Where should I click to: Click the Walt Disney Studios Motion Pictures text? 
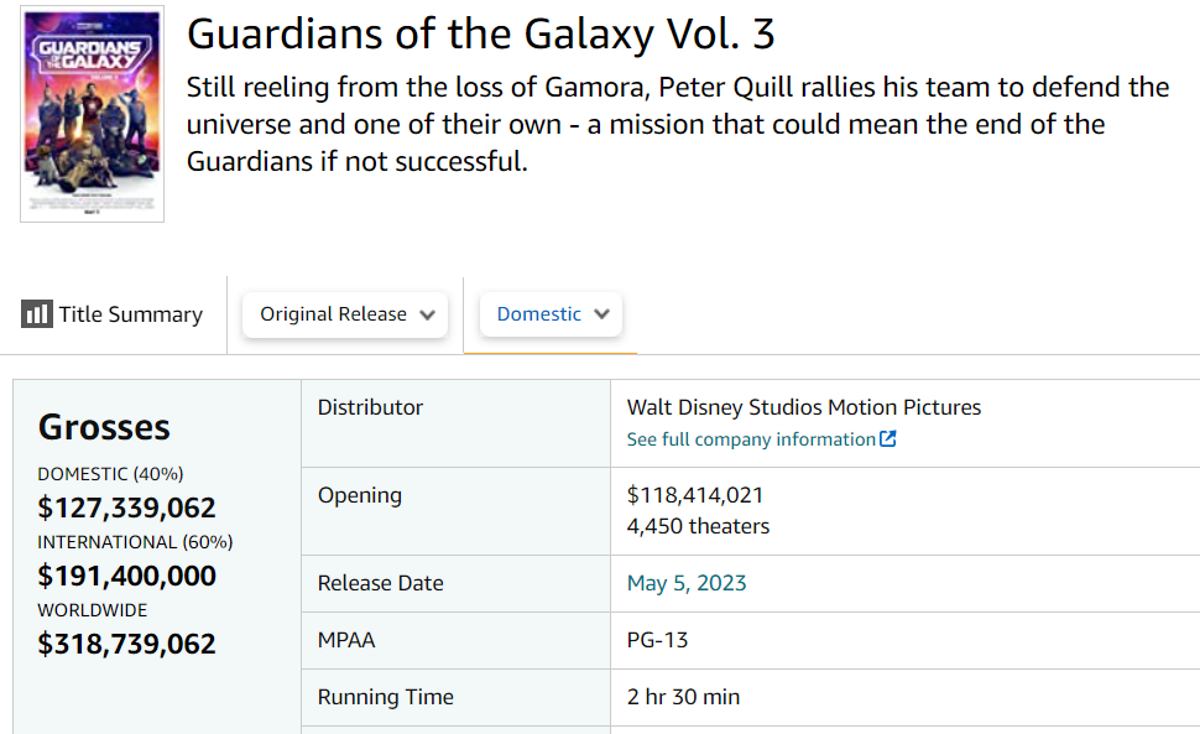point(804,407)
